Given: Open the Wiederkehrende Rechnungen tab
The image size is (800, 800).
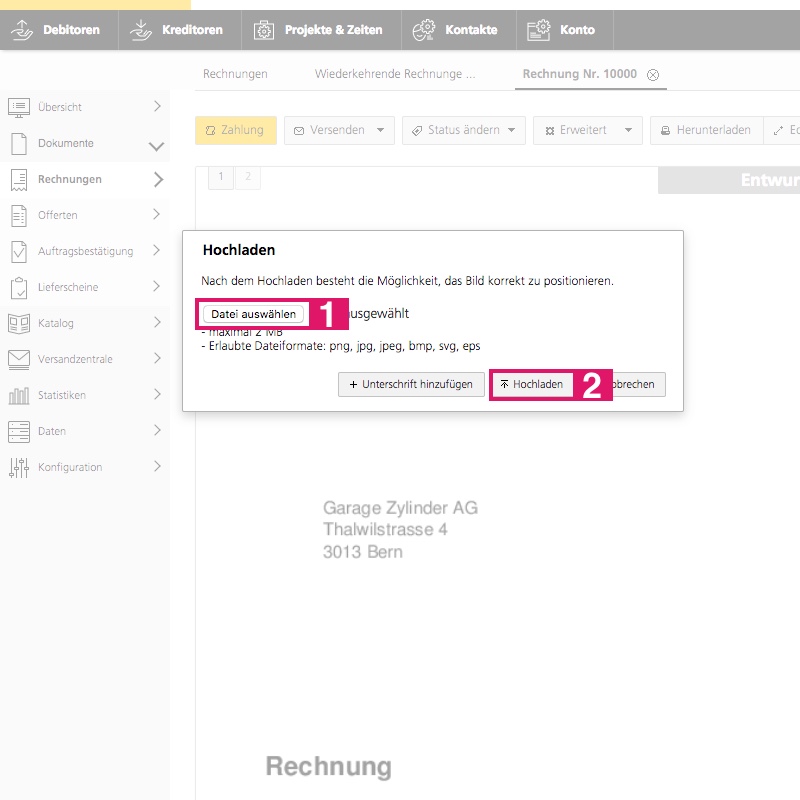Looking at the screenshot, I should coord(394,74).
